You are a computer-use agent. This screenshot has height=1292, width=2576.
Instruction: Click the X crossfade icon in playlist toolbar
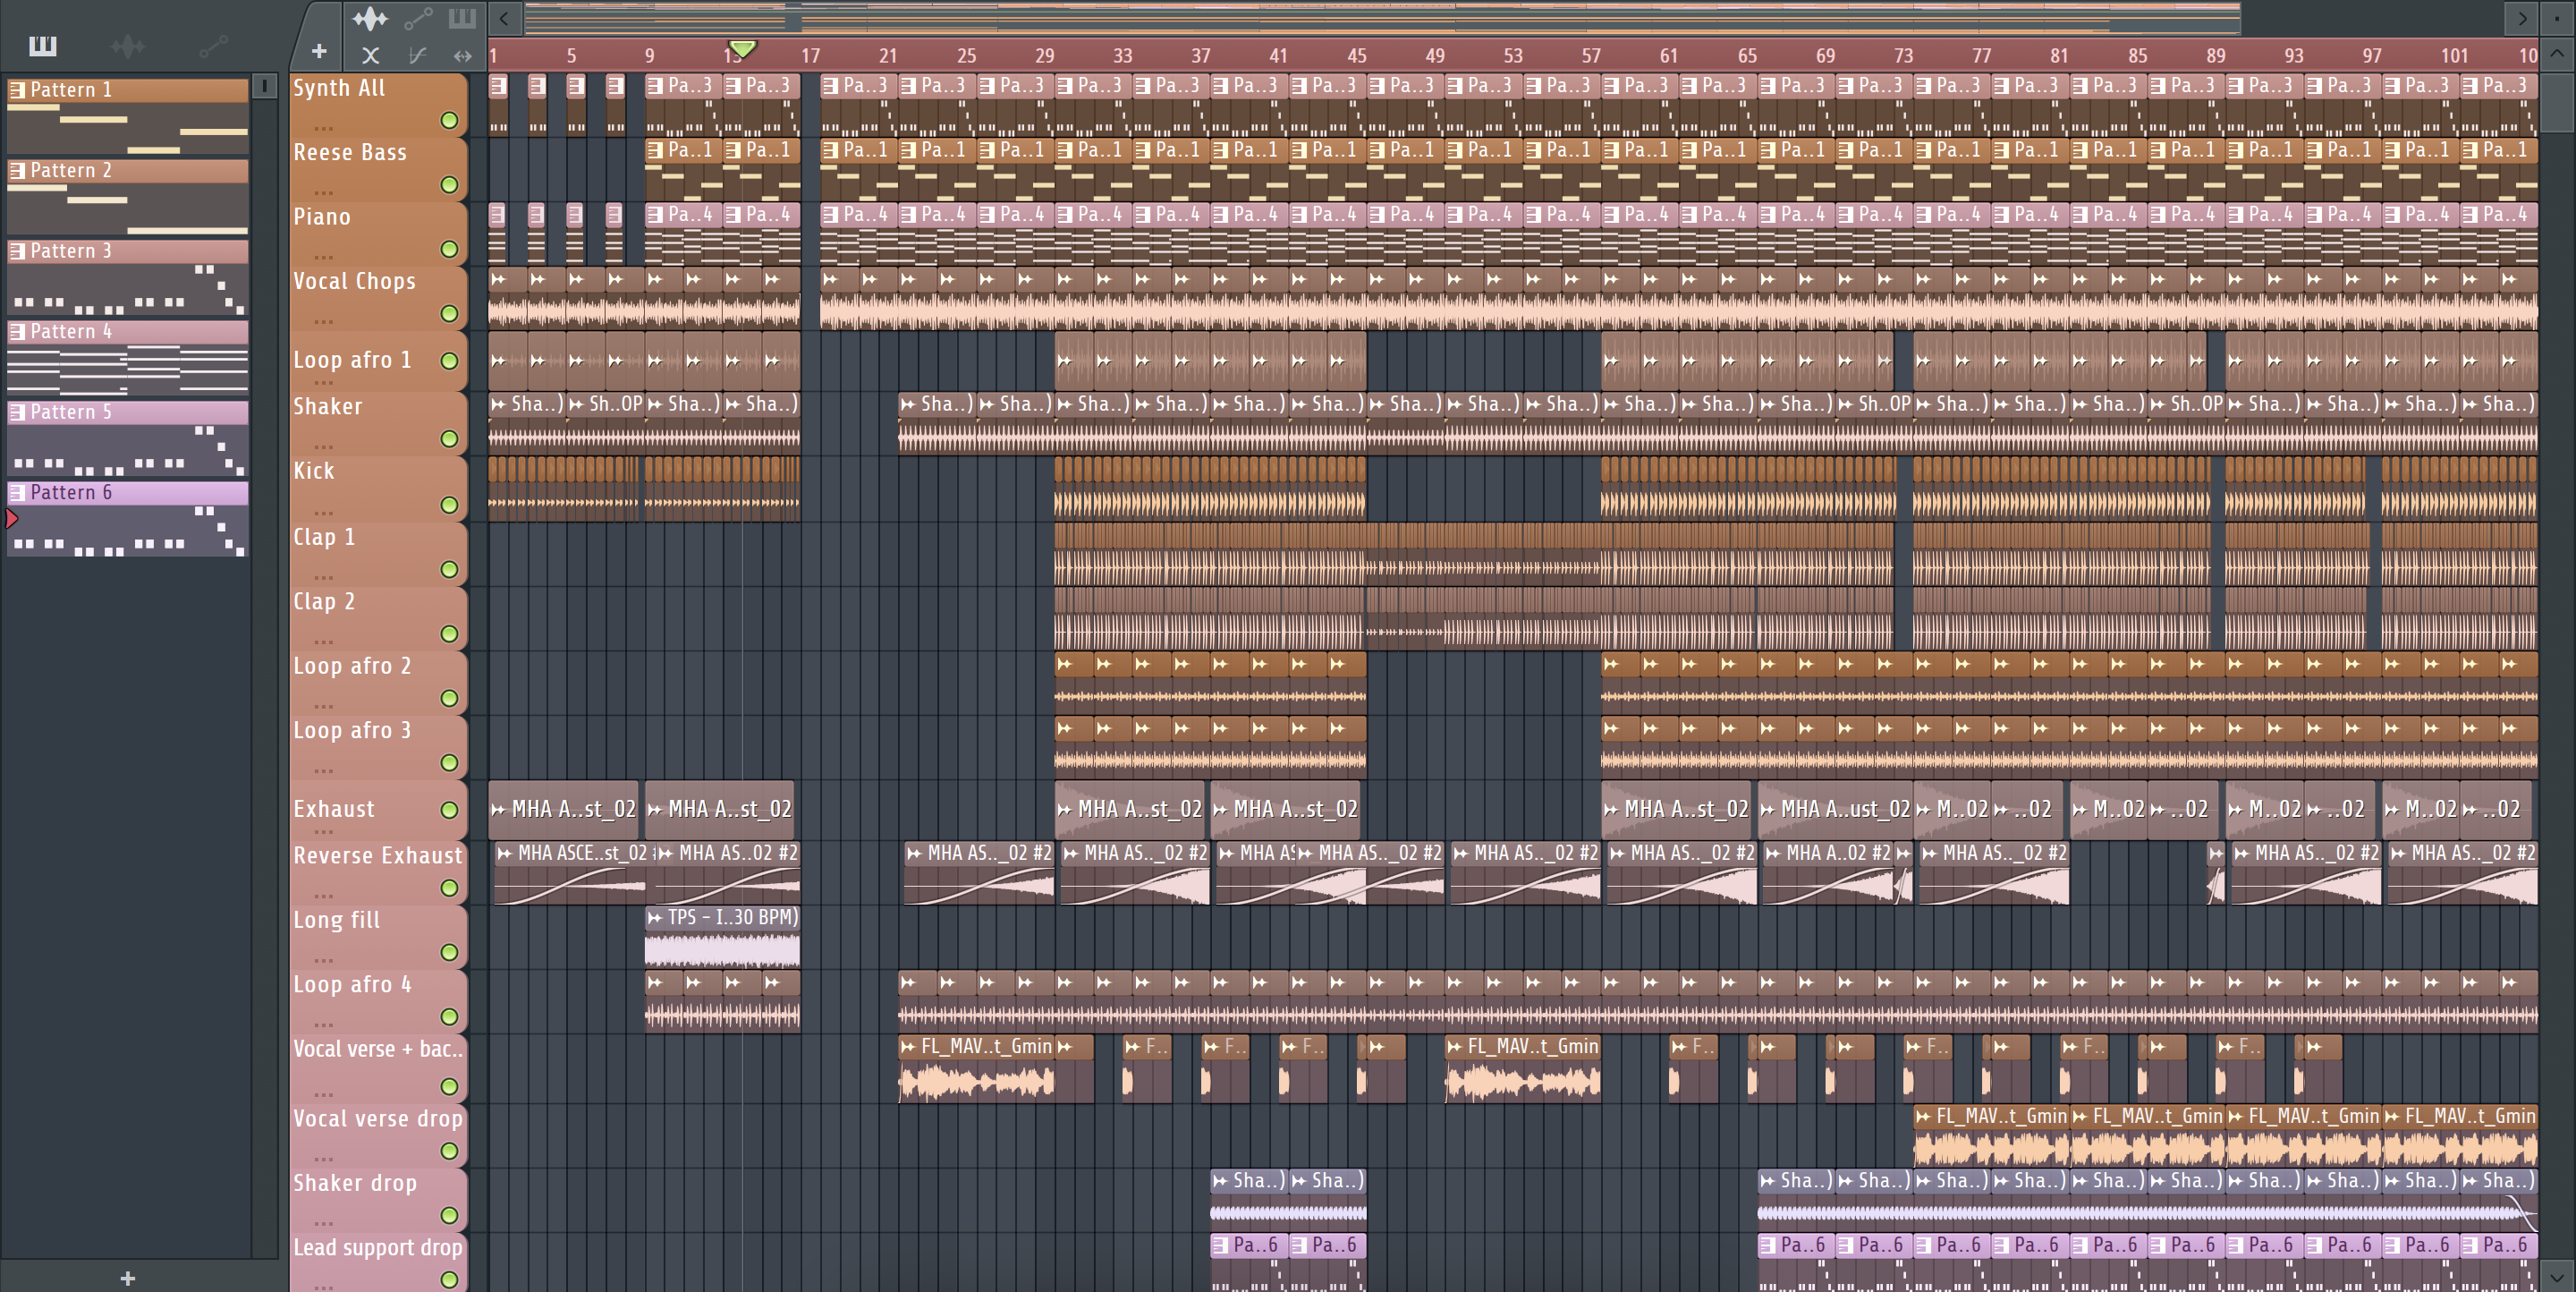pos(370,56)
